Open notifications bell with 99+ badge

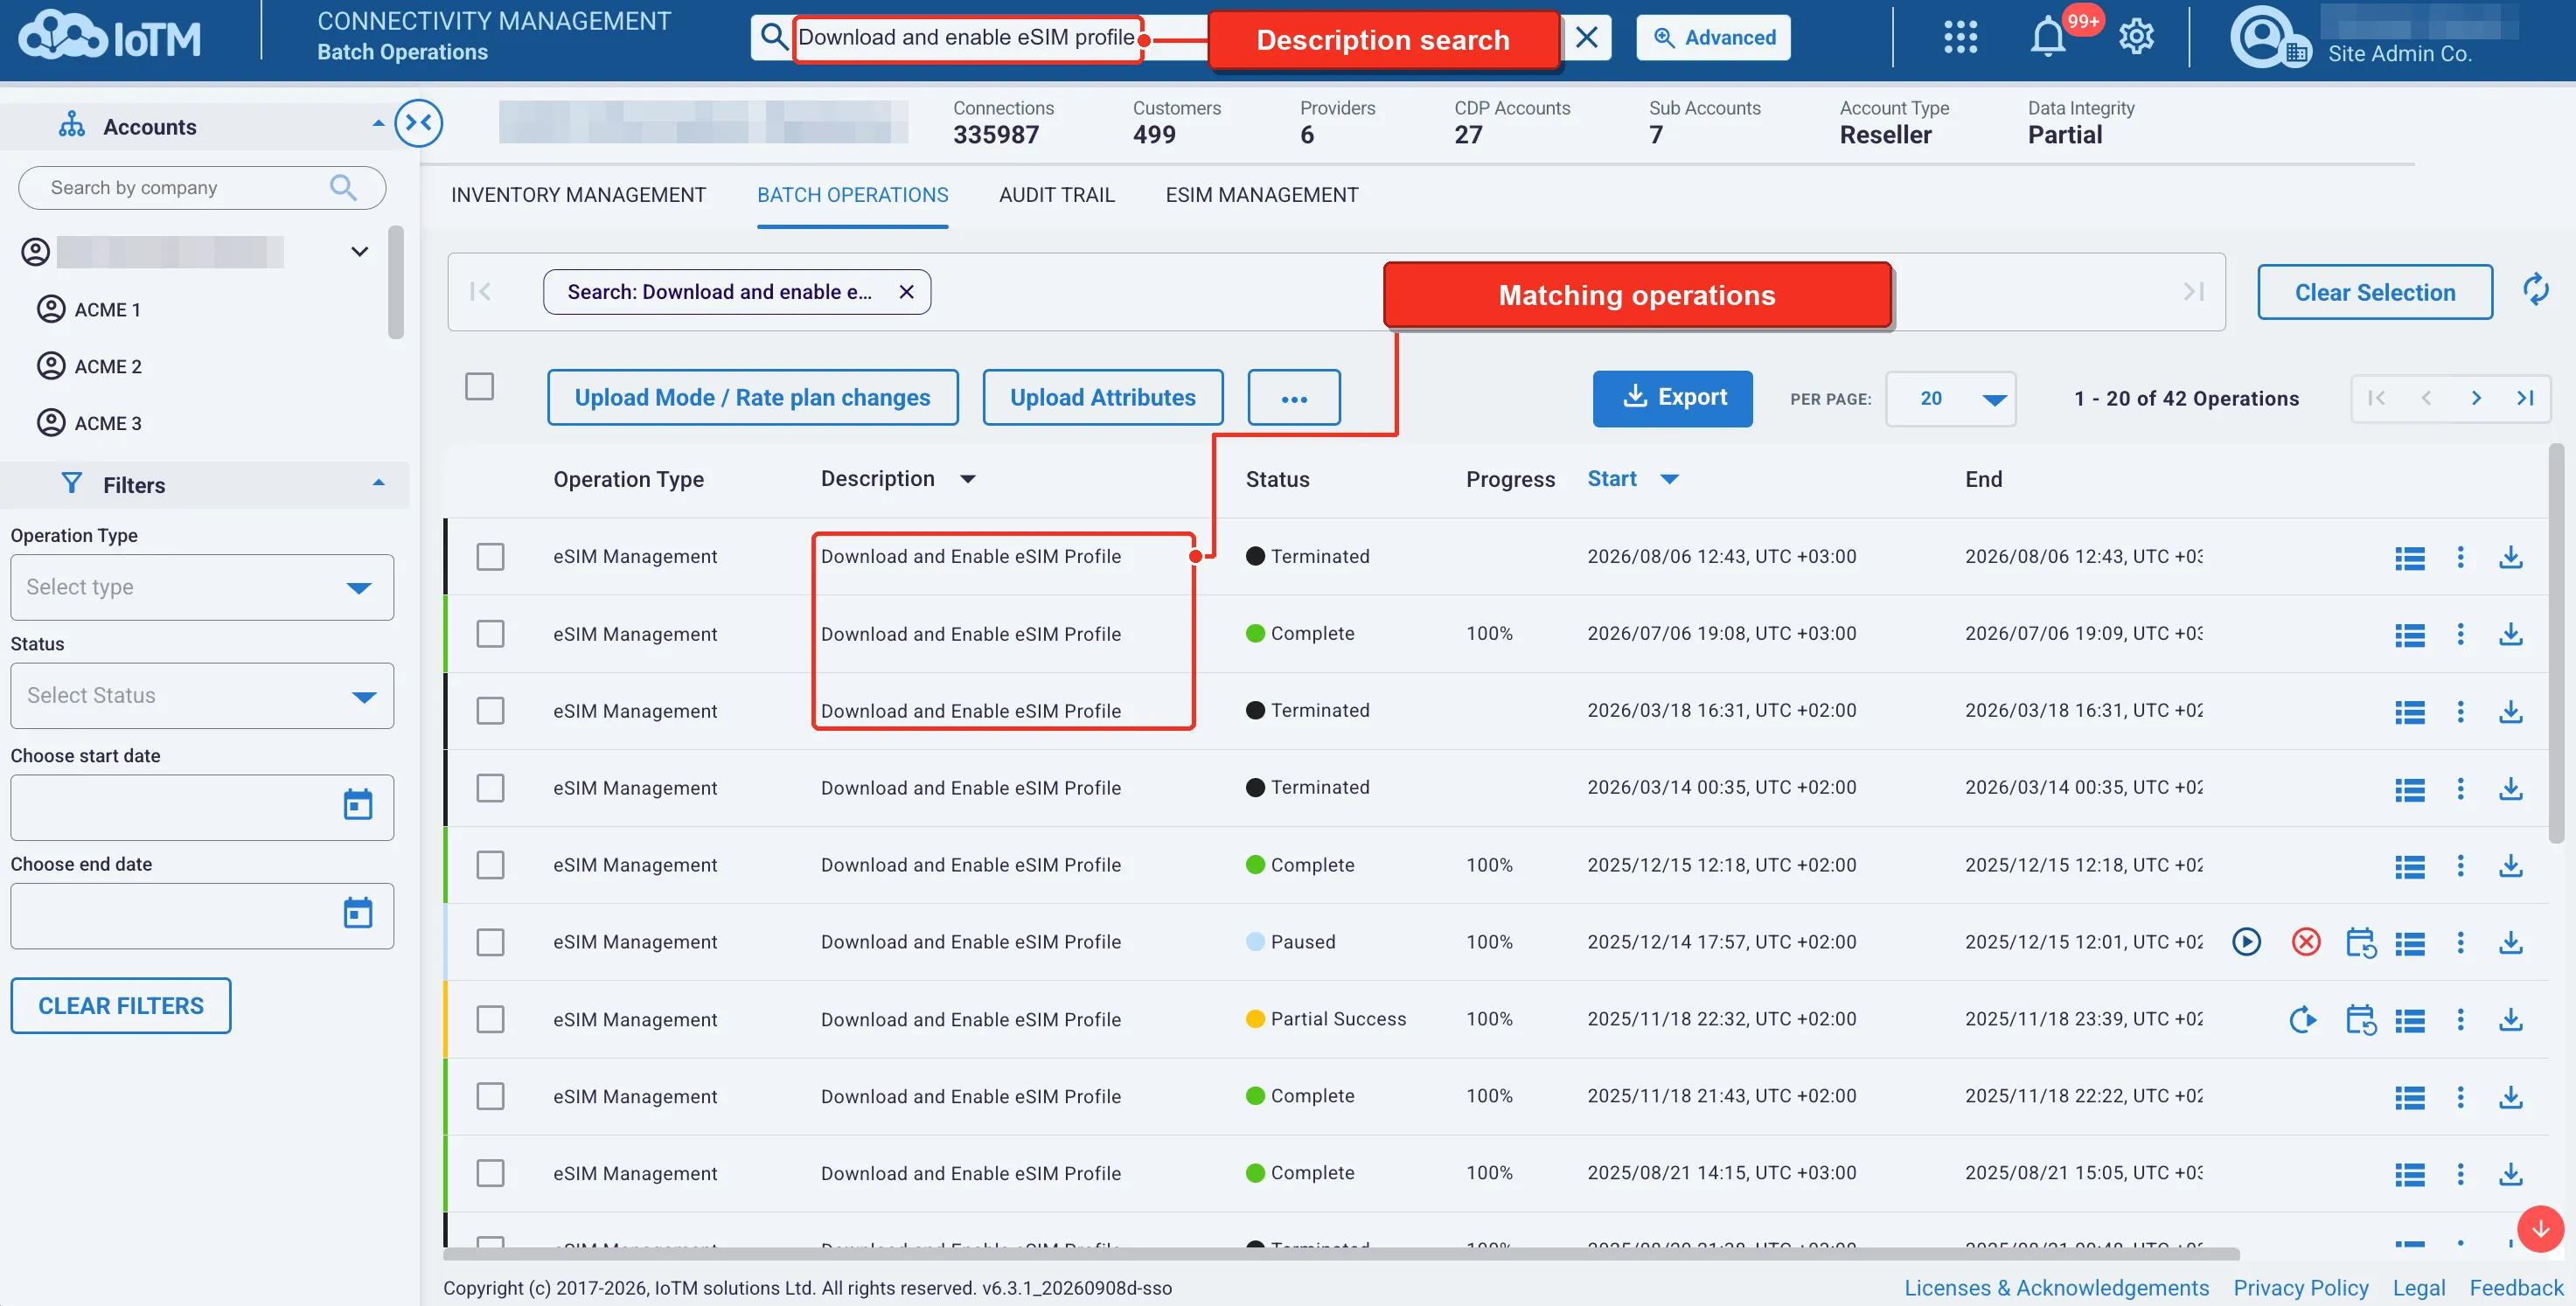[x=2048, y=38]
